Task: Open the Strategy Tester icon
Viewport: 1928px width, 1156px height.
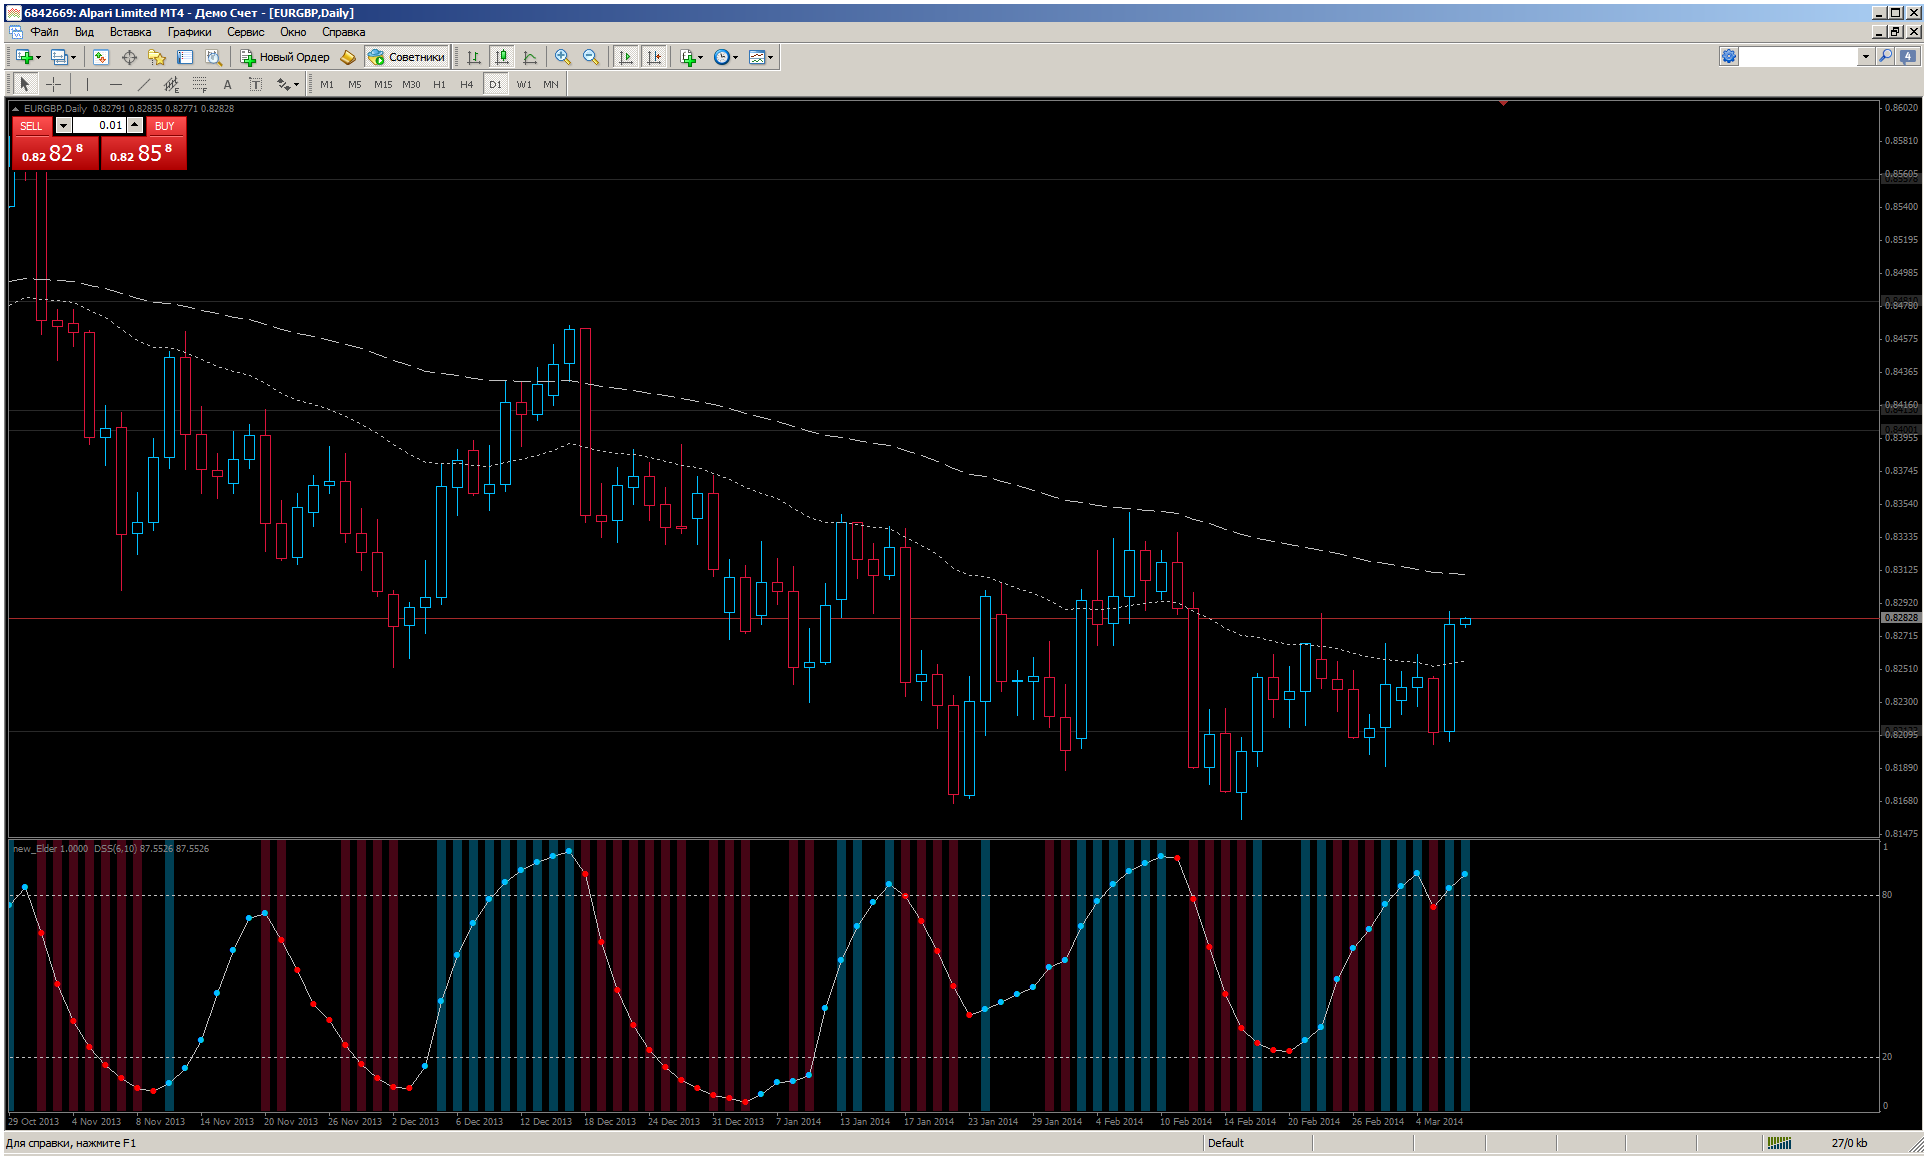Action: (x=213, y=57)
